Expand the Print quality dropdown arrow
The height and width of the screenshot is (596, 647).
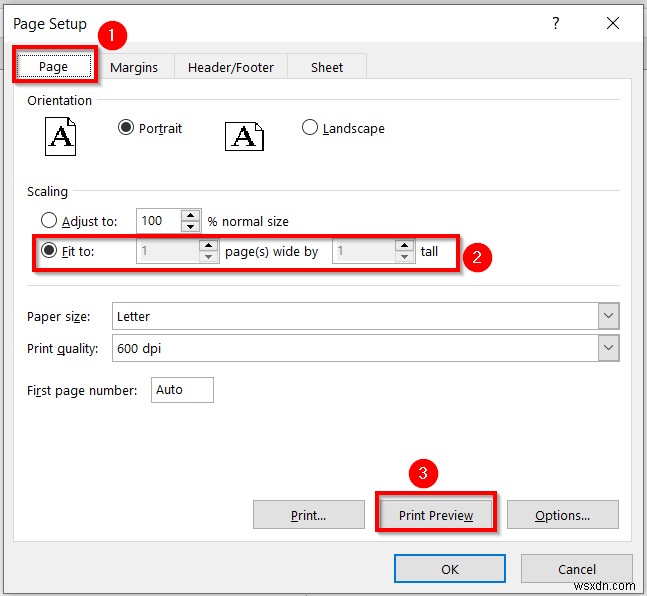(608, 348)
